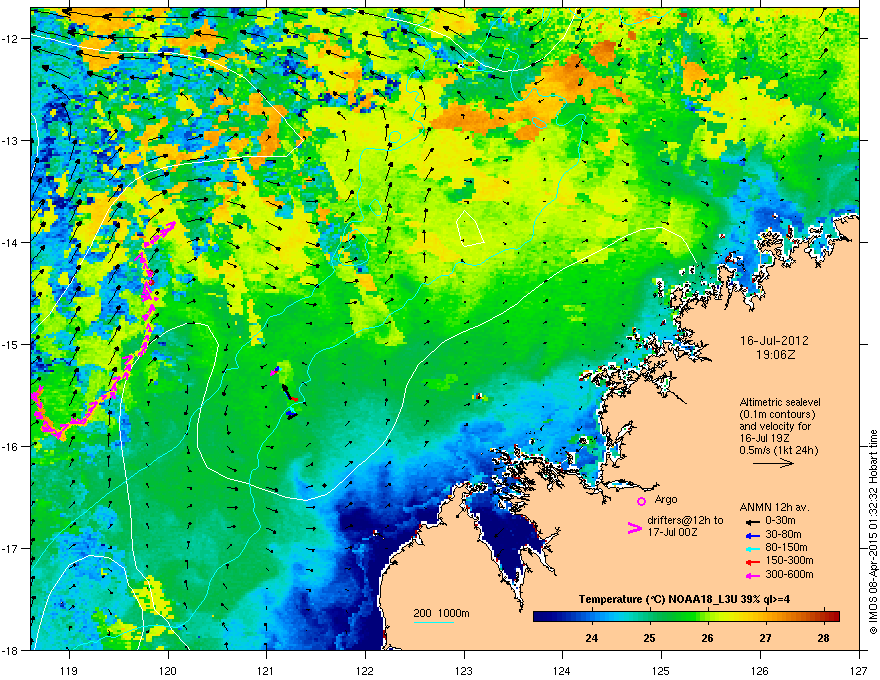880x680 pixels.
Task: Click the '150-300m' depth label
Action: (789, 560)
